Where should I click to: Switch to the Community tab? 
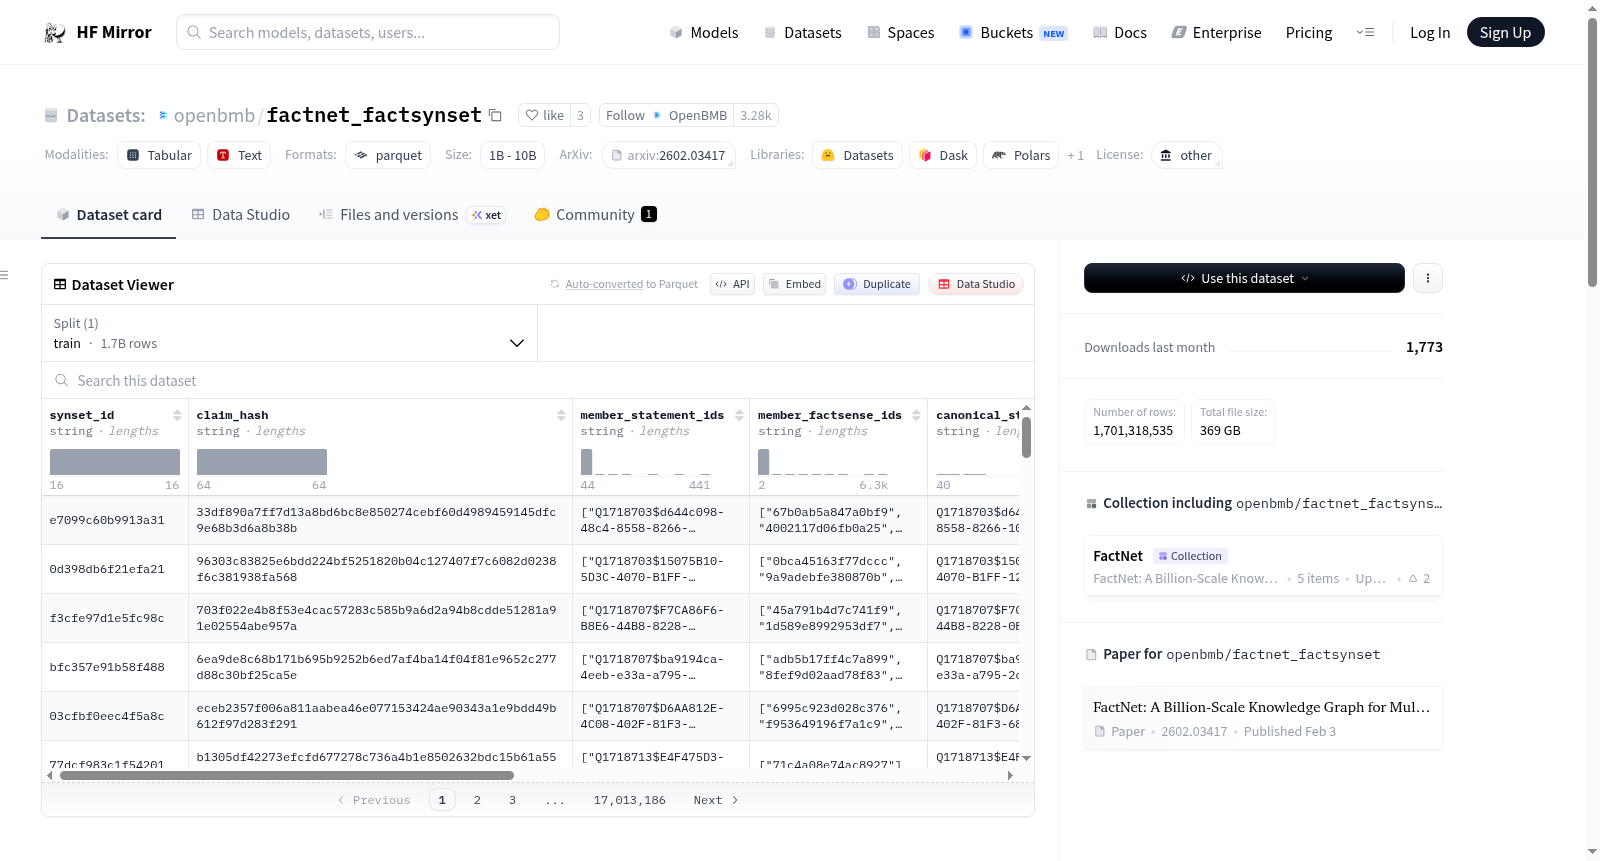pos(596,215)
